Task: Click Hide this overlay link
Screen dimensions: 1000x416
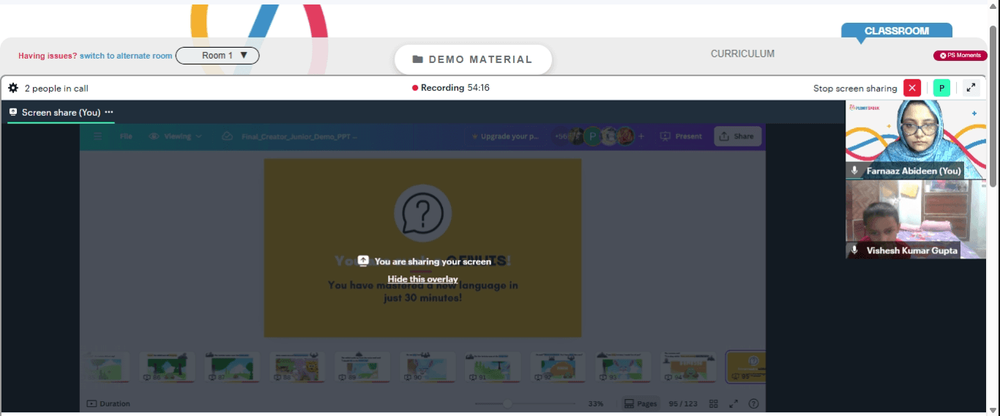Action: coord(423,279)
